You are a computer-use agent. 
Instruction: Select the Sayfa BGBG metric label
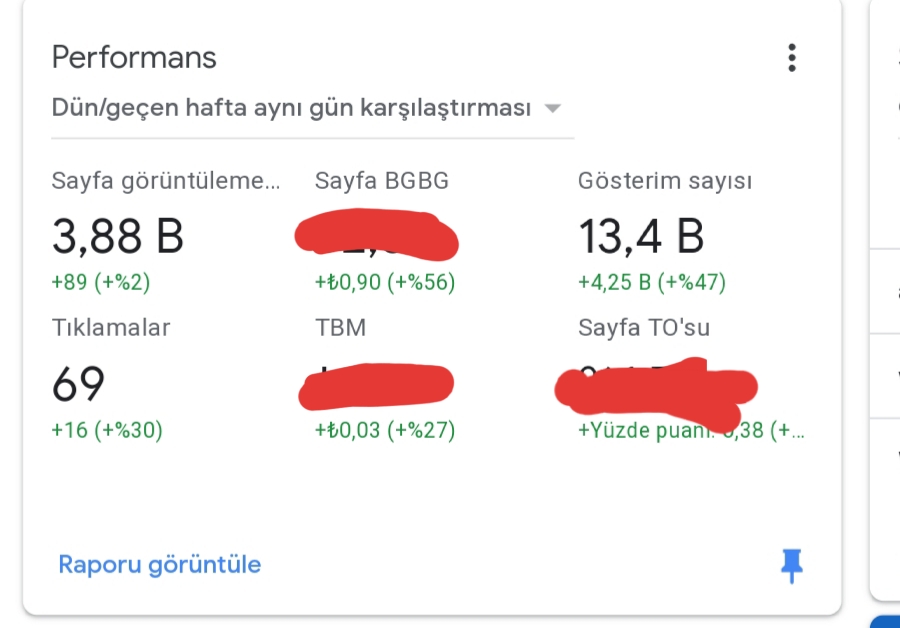382,181
